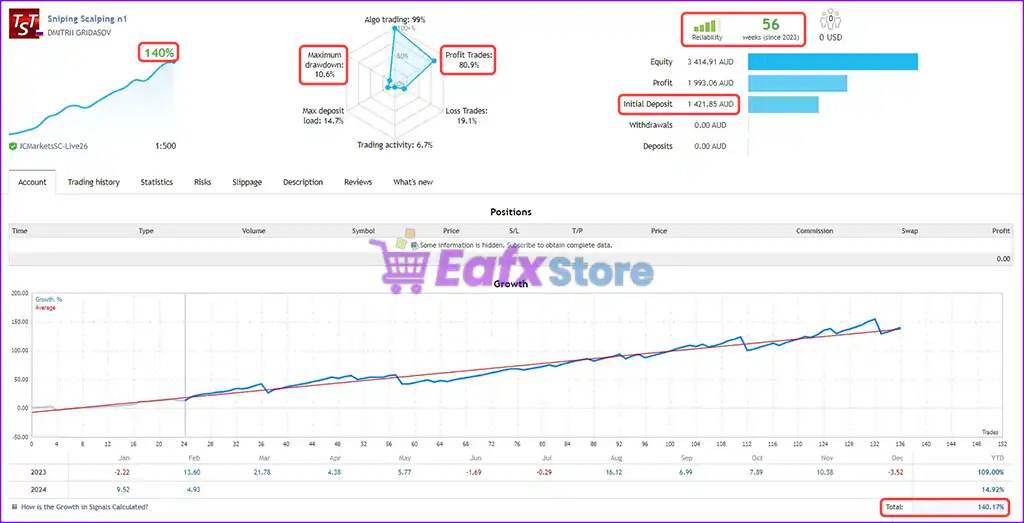Screen dimensions: 1024x523
Task: Click the green Reliability bars icon
Action: pos(706,26)
